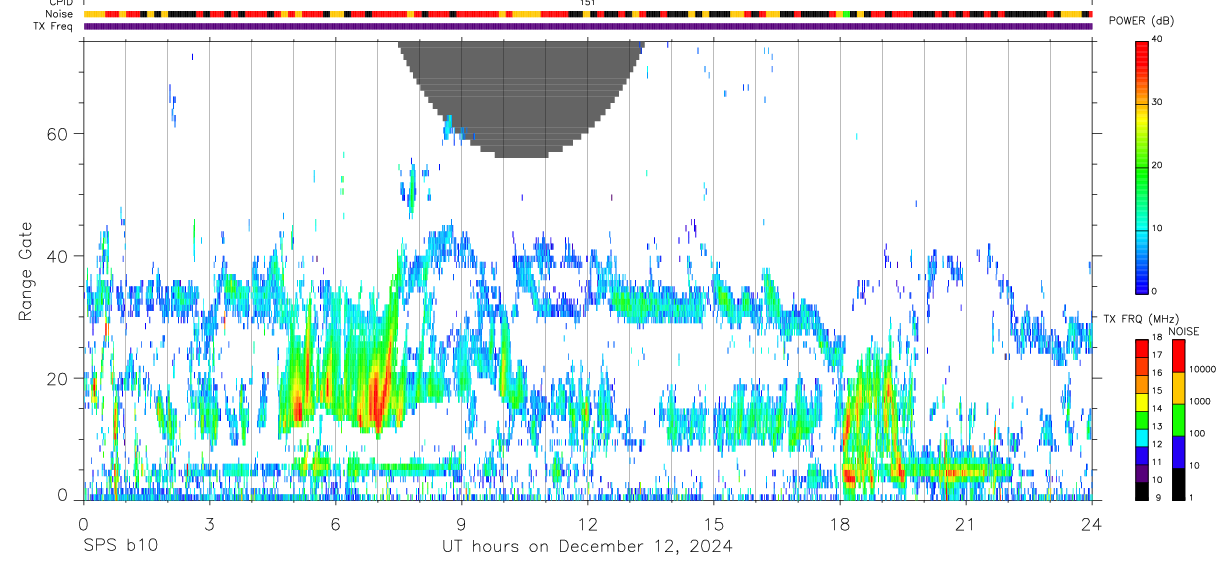The width and height of the screenshot is (1228, 567).
Task: Click the 'POWER (dB)' colorbar title
Action: [x=1143, y=22]
